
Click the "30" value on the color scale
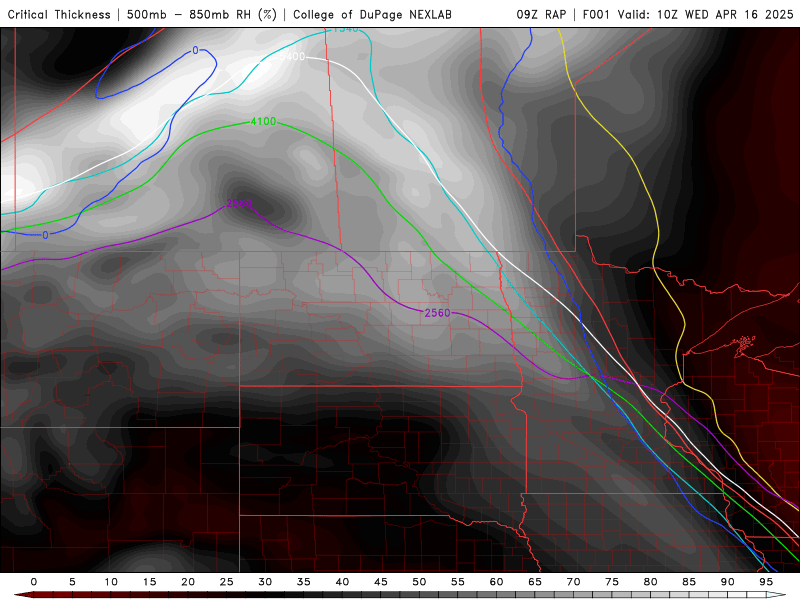click(x=265, y=582)
